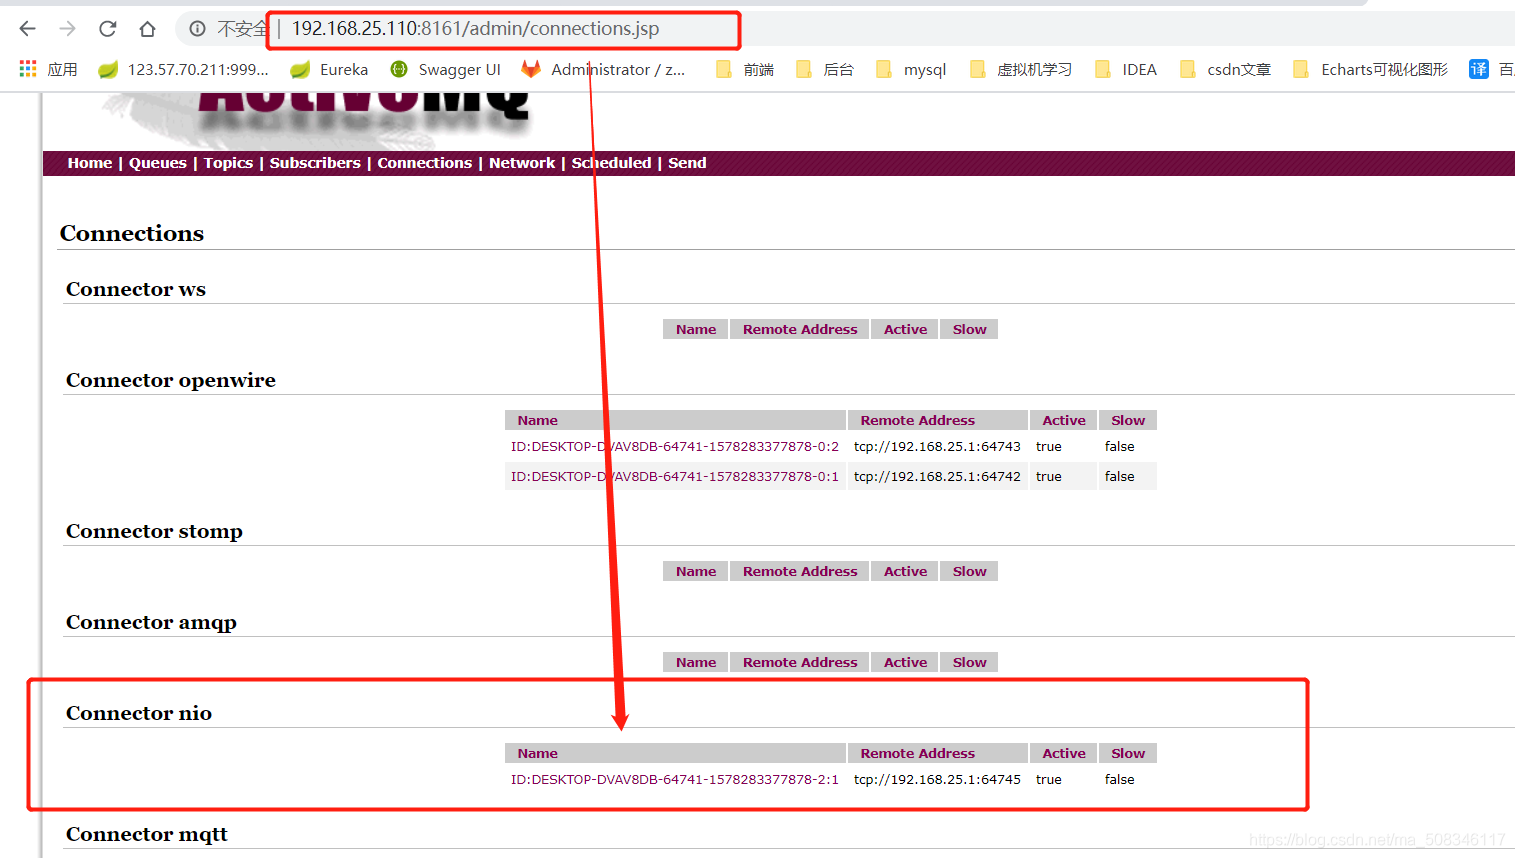1515x858 pixels.
Task: Open the Queues page
Action: coord(158,163)
